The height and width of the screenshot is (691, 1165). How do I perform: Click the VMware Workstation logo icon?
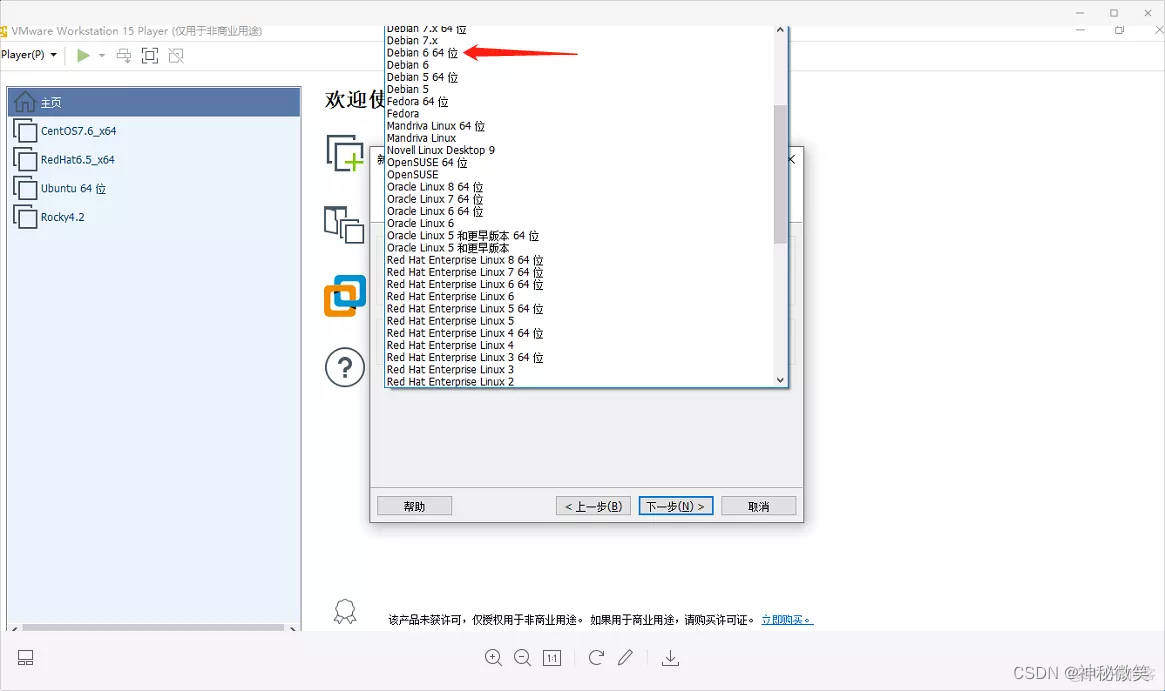pyautogui.click(x=343, y=296)
